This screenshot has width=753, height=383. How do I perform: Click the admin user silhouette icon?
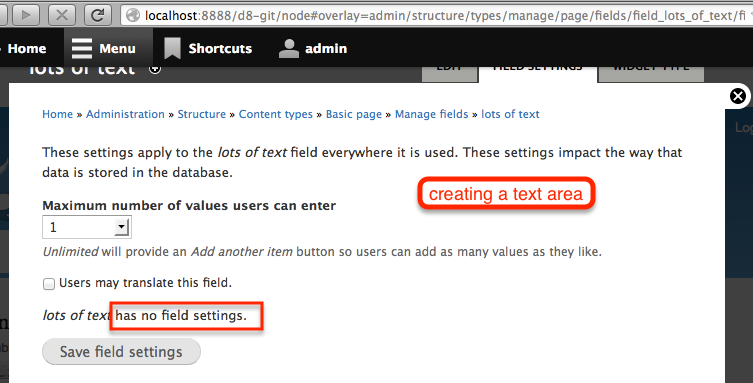(289, 48)
